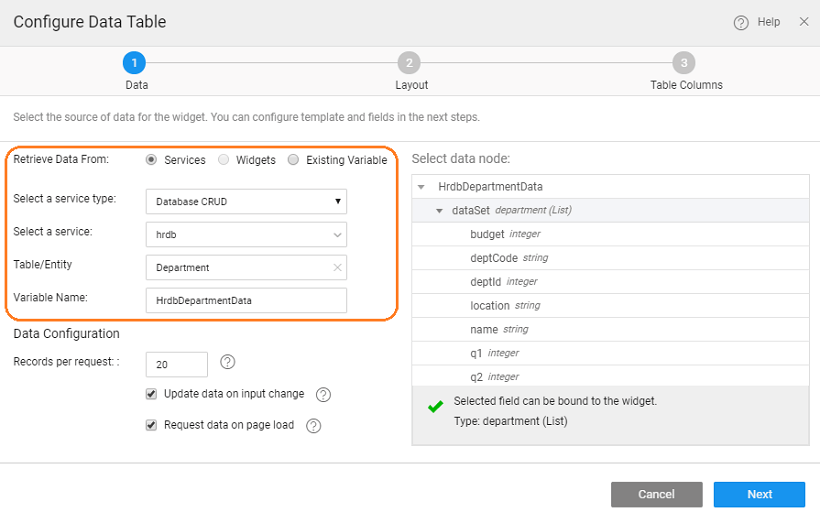
Task: Open the hrdb service dropdown
Action: 246,235
